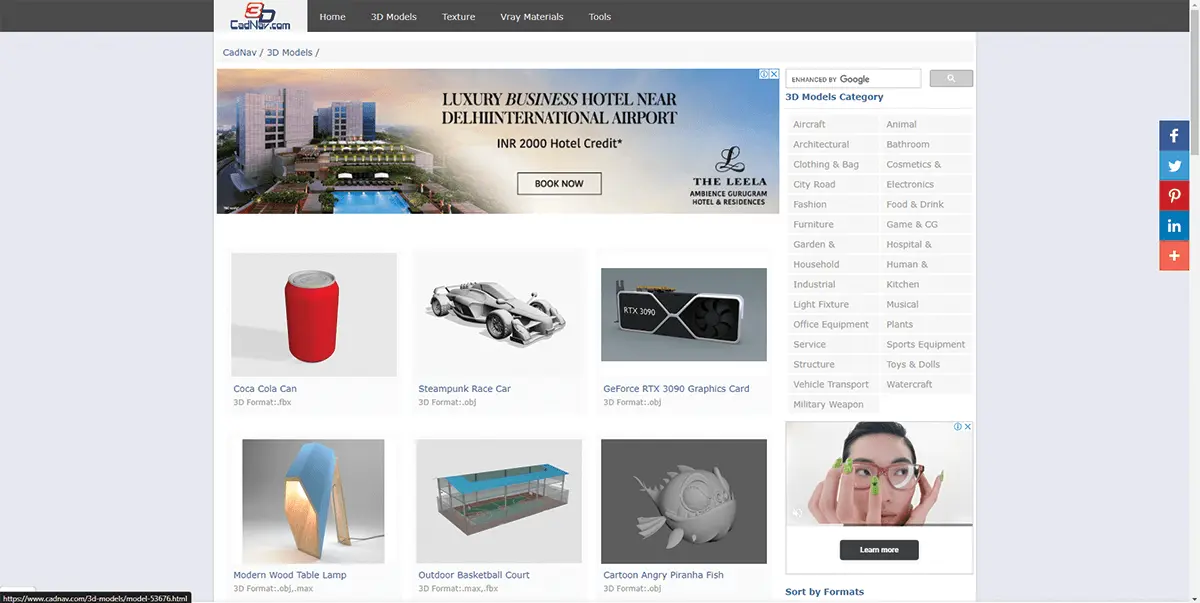The height and width of the screenshot is (603, 1200).
Task: Open the Steampunk Race Car thumbnail
Action: tap(499, 314)
